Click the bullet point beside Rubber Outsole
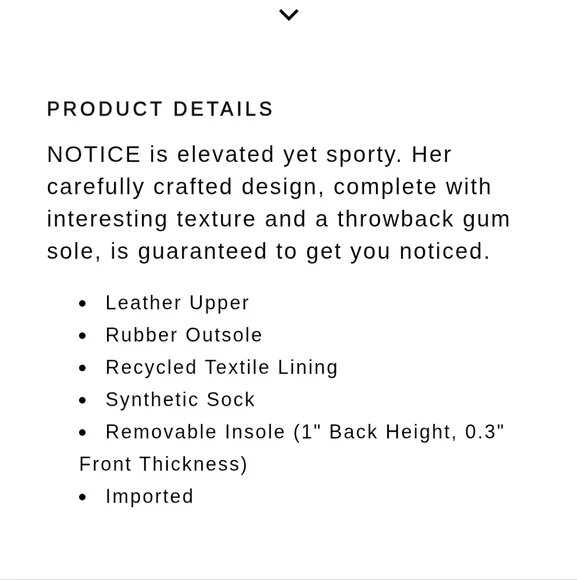This screenshot has height=580, width=577. (82, 336)
